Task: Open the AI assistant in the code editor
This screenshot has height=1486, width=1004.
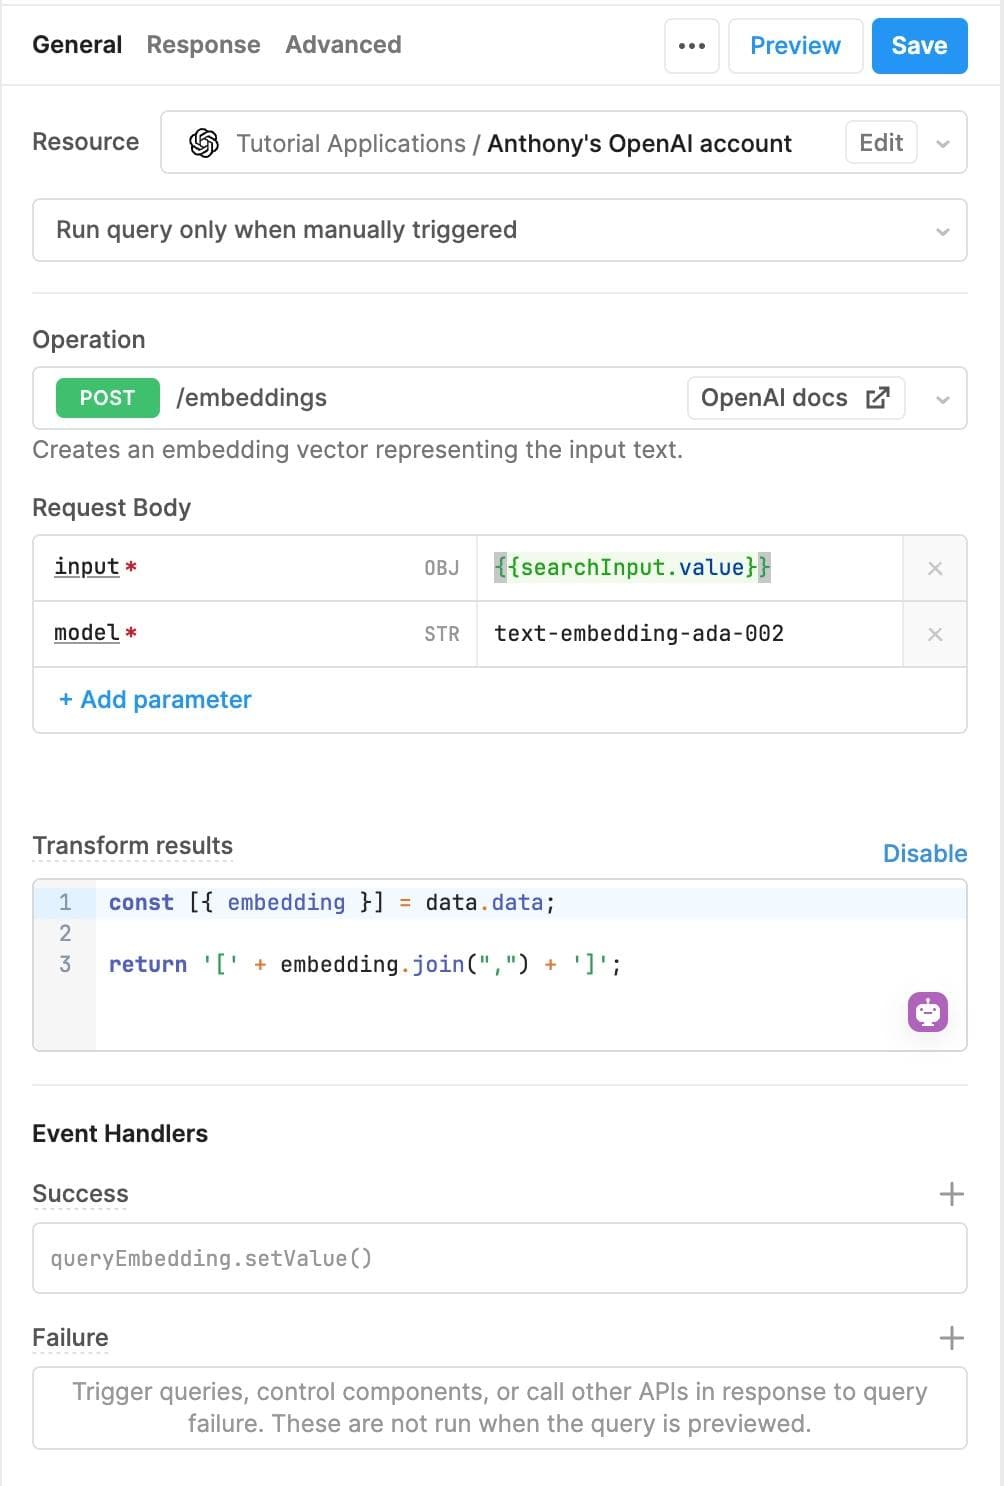Action: click(x=927, y=1012)
